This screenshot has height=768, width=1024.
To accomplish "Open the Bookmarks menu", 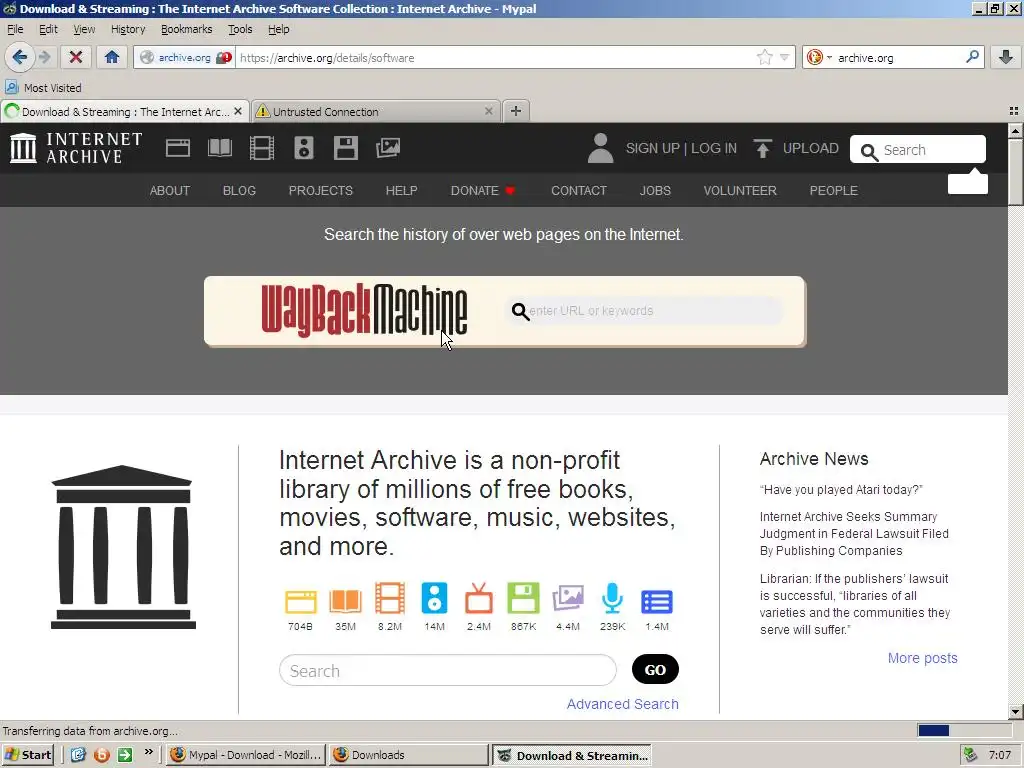I will (187, 29).
